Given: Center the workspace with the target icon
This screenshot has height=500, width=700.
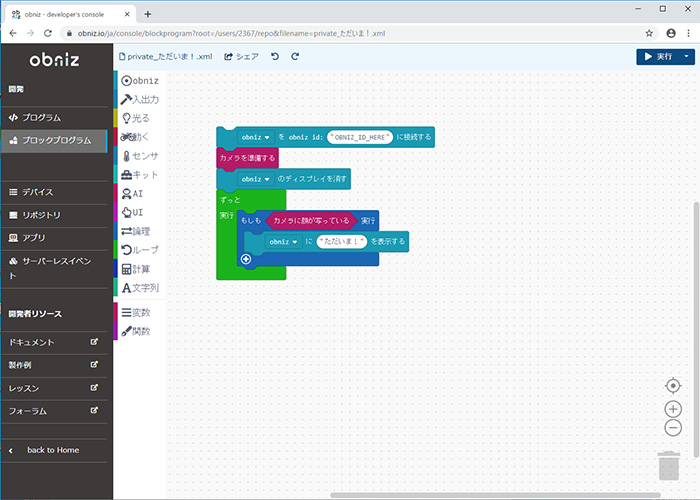Looking at the screenshot, I should click(673, 386).
